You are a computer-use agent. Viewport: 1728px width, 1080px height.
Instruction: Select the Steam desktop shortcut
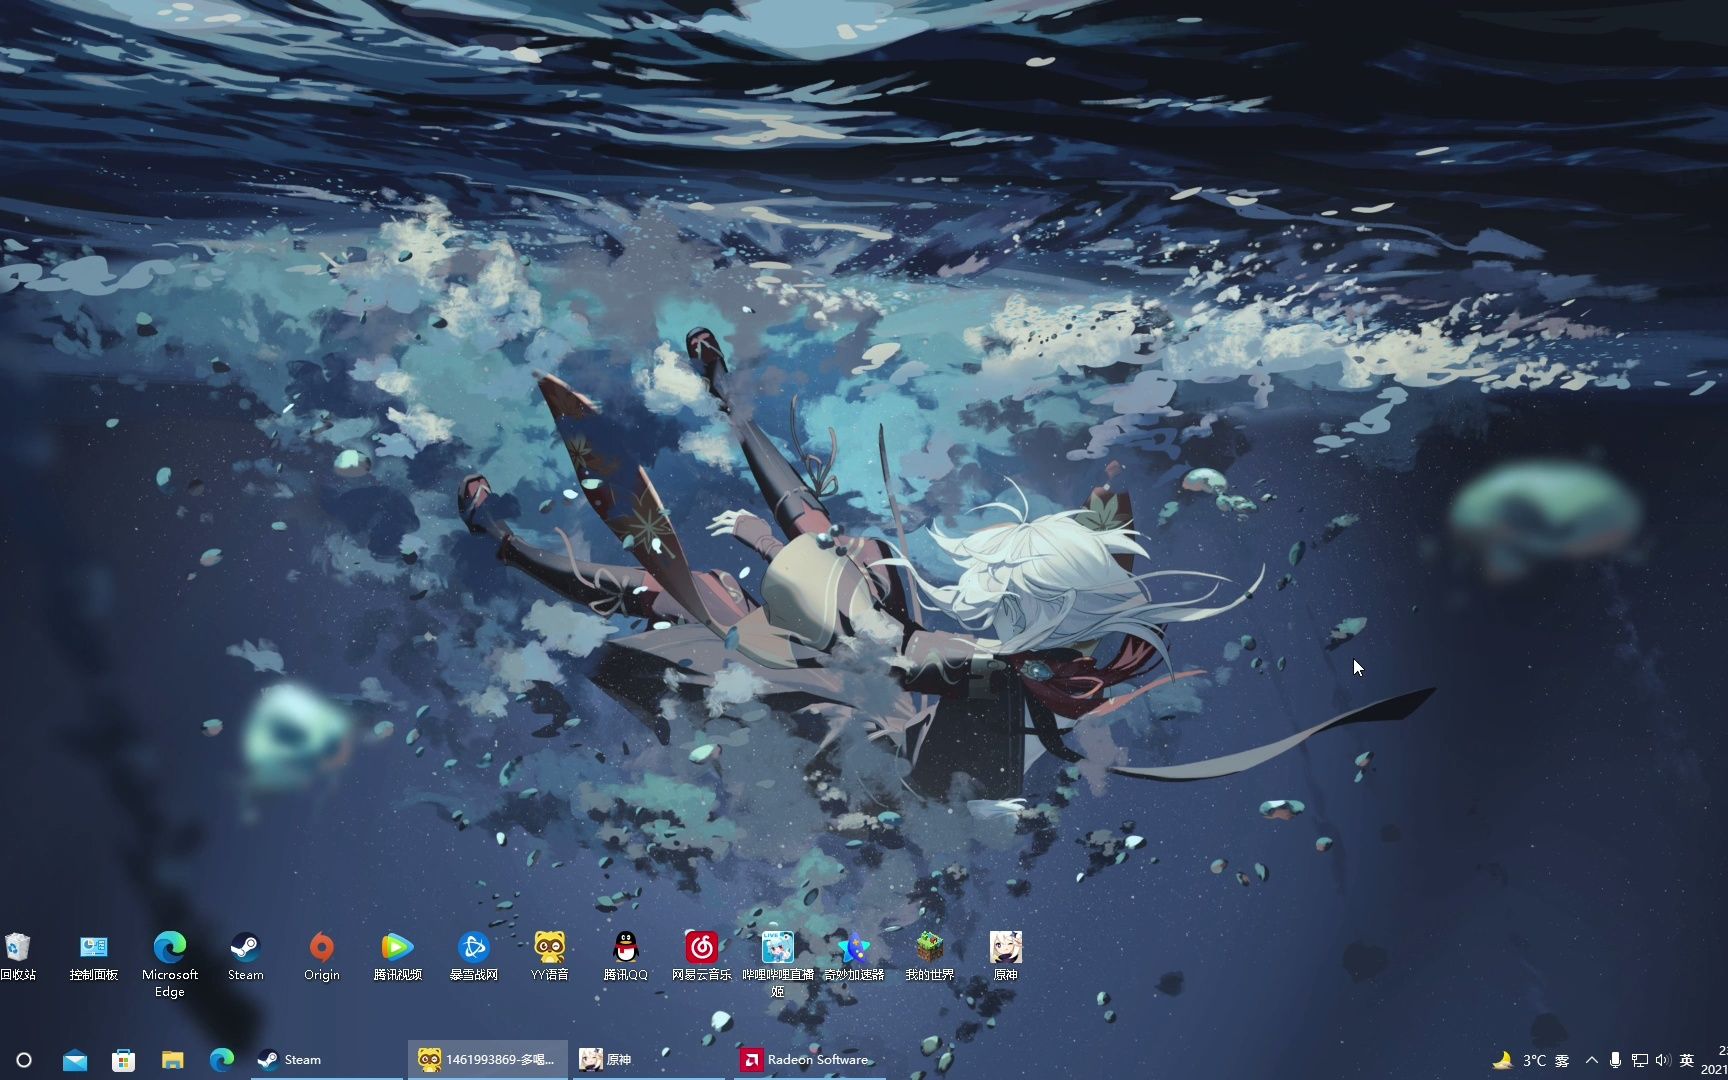click(245, 956)
